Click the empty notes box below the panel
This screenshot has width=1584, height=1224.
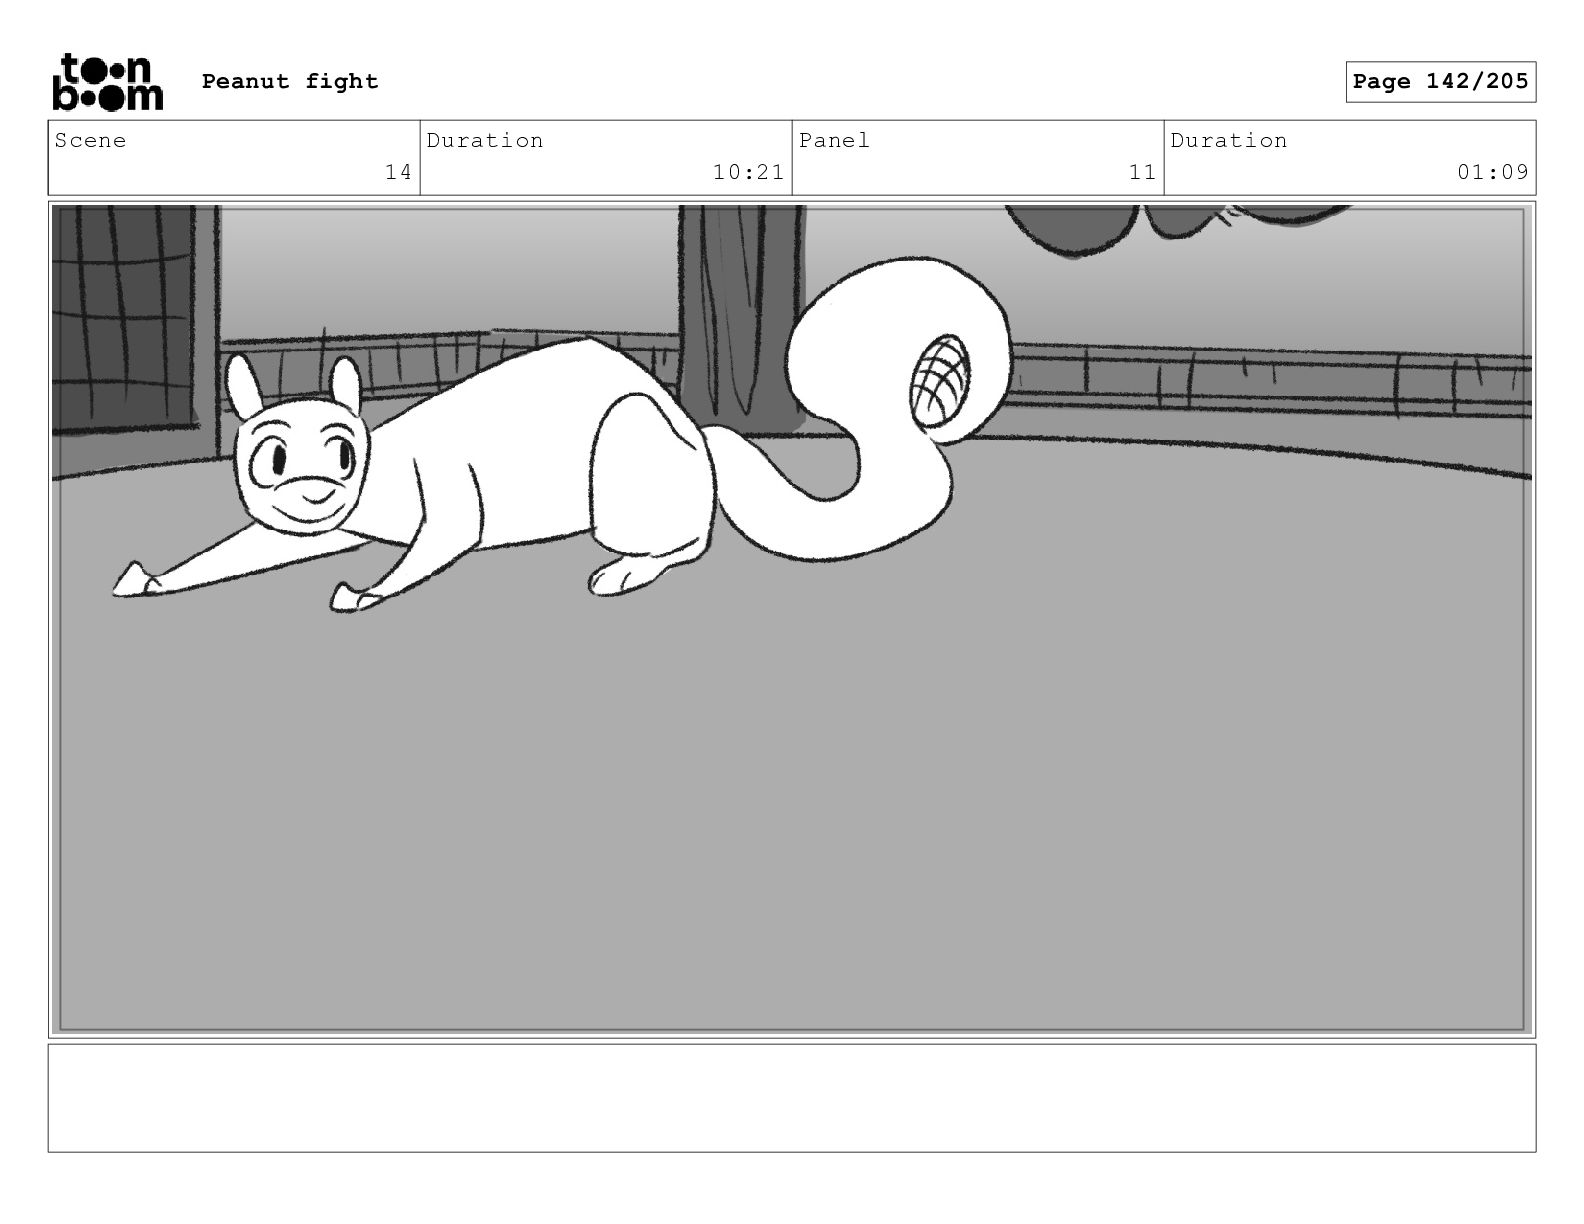(792, 1098)
